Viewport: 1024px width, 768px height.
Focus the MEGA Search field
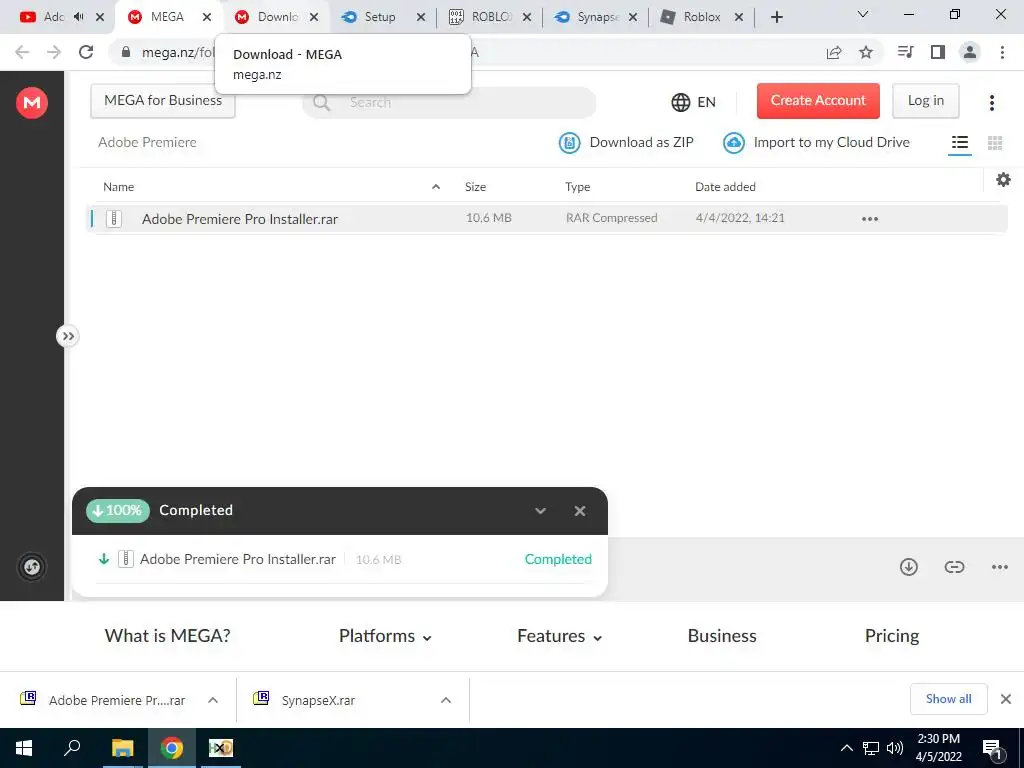tap(449, 103)
